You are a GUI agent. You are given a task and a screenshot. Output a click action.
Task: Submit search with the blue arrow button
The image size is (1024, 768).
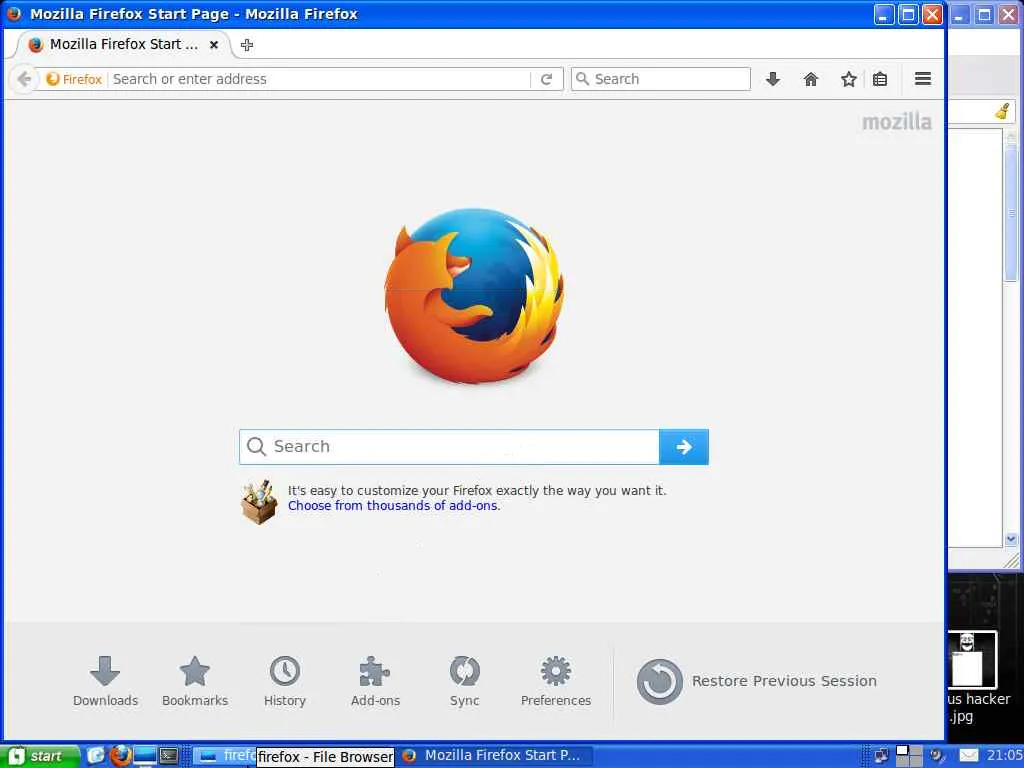[684, 447]
